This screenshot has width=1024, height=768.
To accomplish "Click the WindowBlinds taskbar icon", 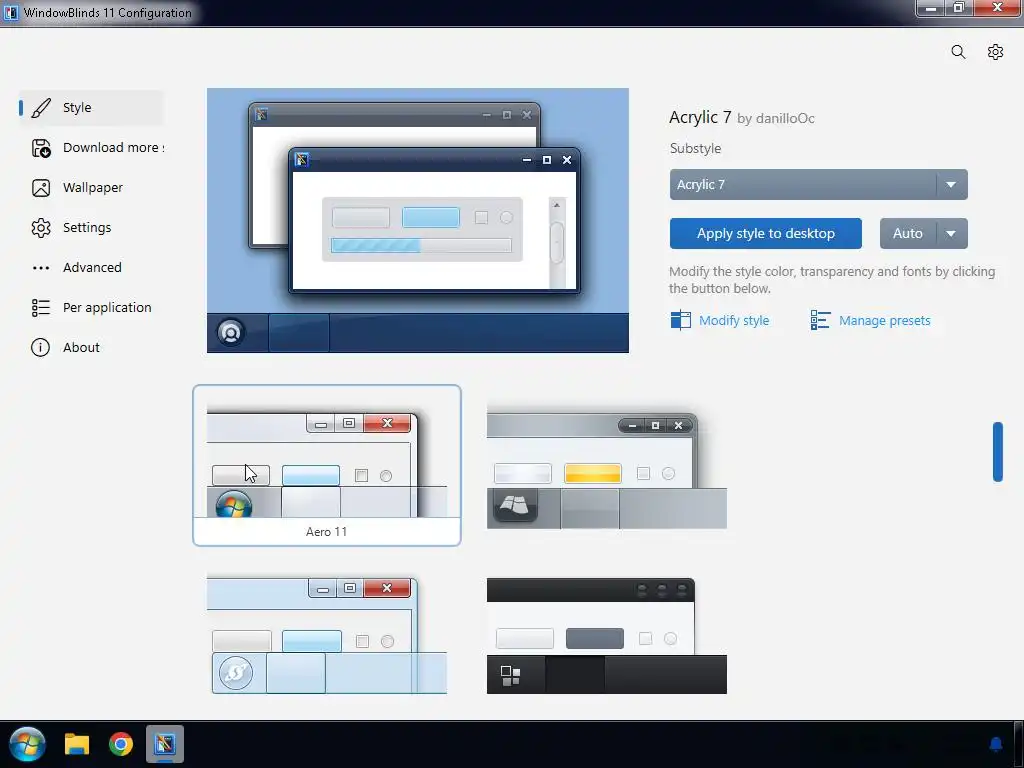I will tap(165, 744).
